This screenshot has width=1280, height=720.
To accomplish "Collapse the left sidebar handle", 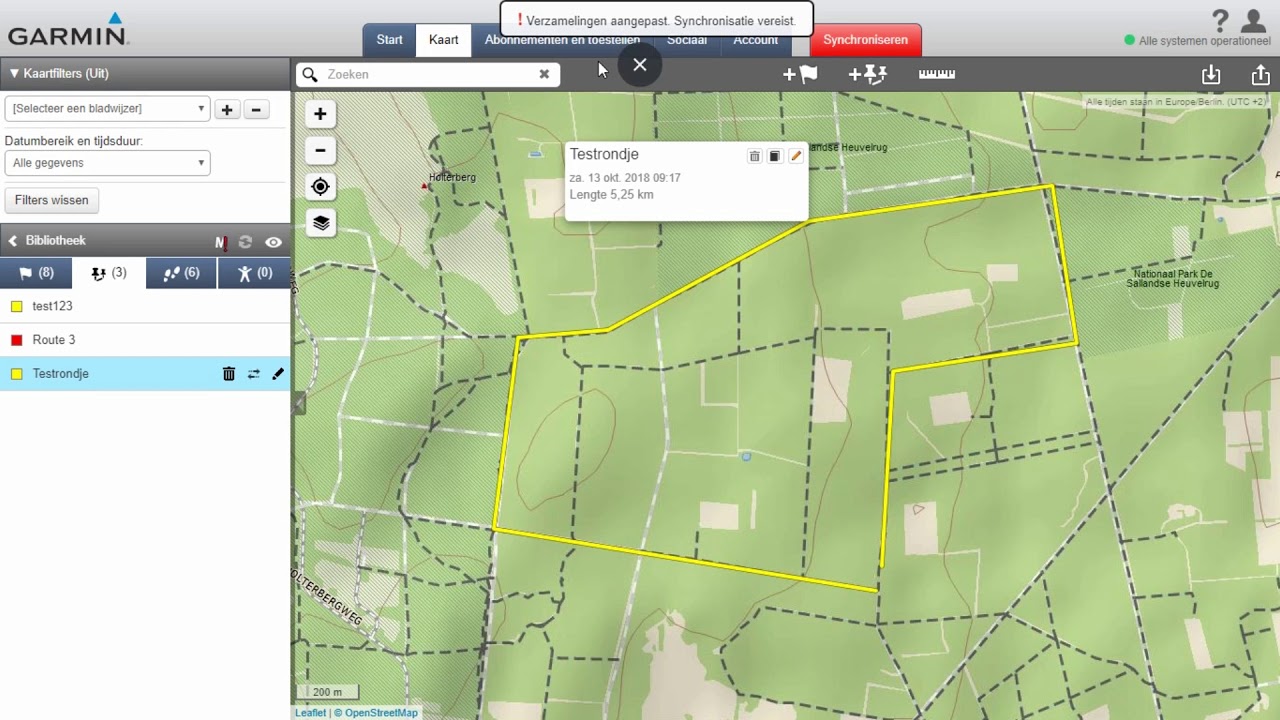I will (x=298, y=403).
